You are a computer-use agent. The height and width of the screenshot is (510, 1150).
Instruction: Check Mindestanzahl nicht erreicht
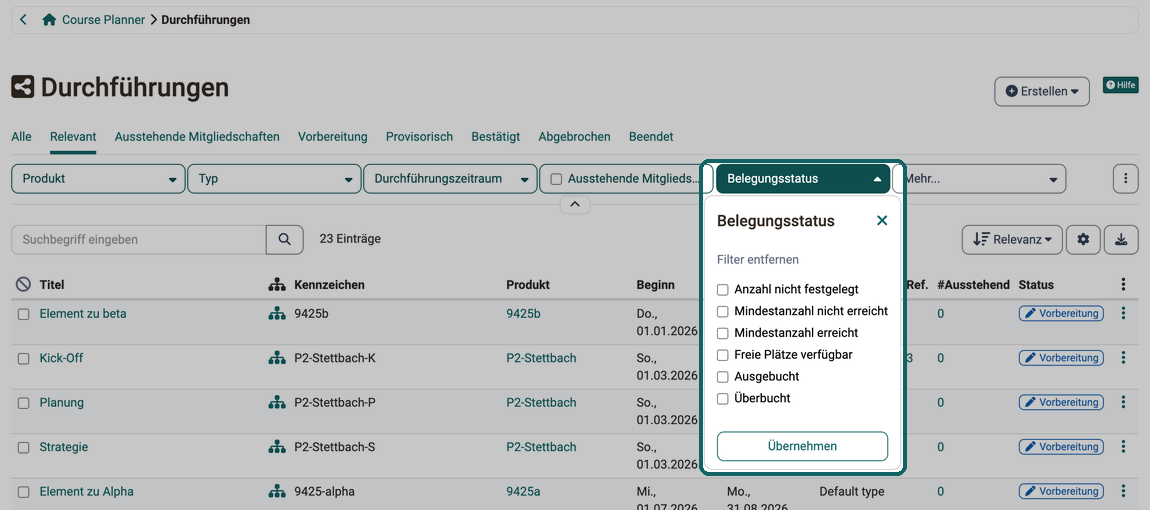click(722, 311)
